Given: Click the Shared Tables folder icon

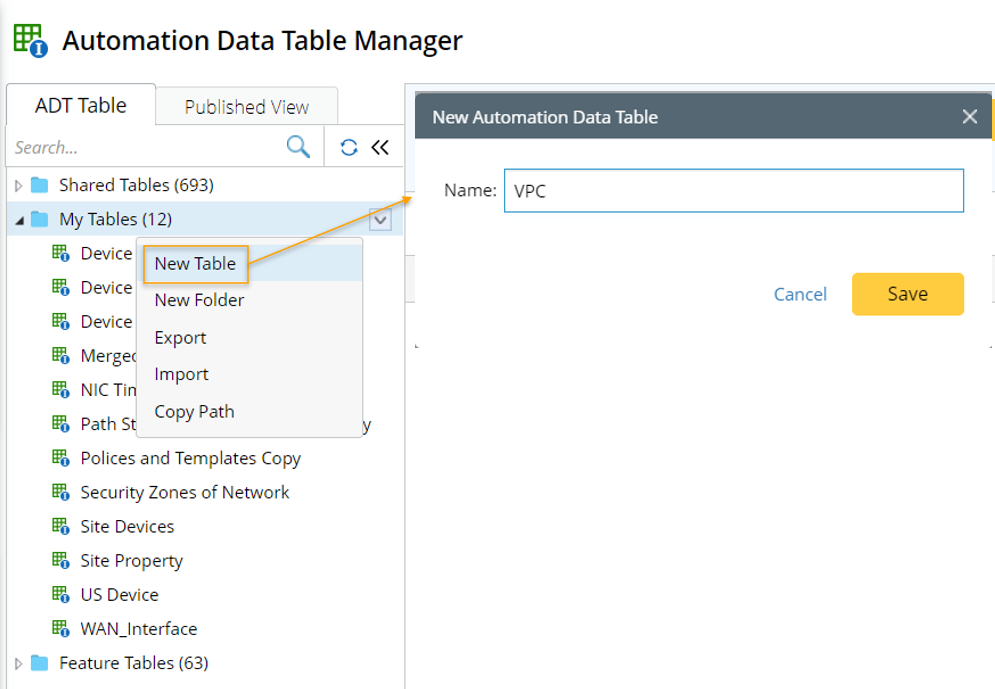Looking at the screenshot, I should click(40, 185).
